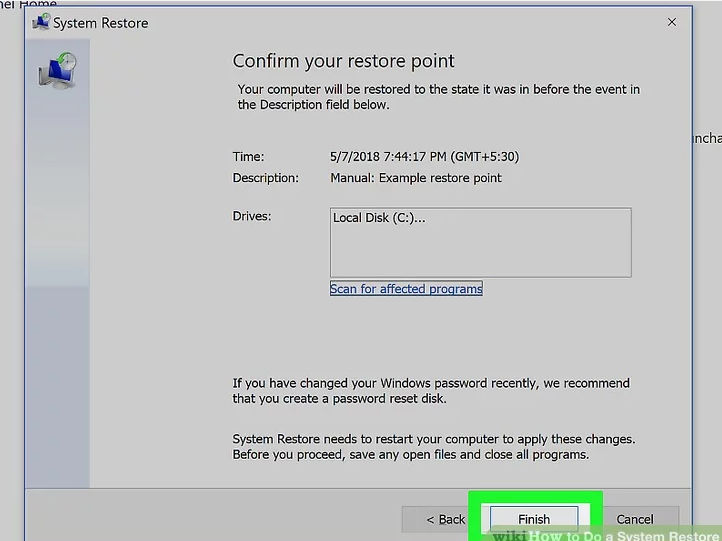This screenshot has height=541, width=722.
Task: Cancel the System Restore wizard
Action: pyautogui.click(x=634, y=519)
